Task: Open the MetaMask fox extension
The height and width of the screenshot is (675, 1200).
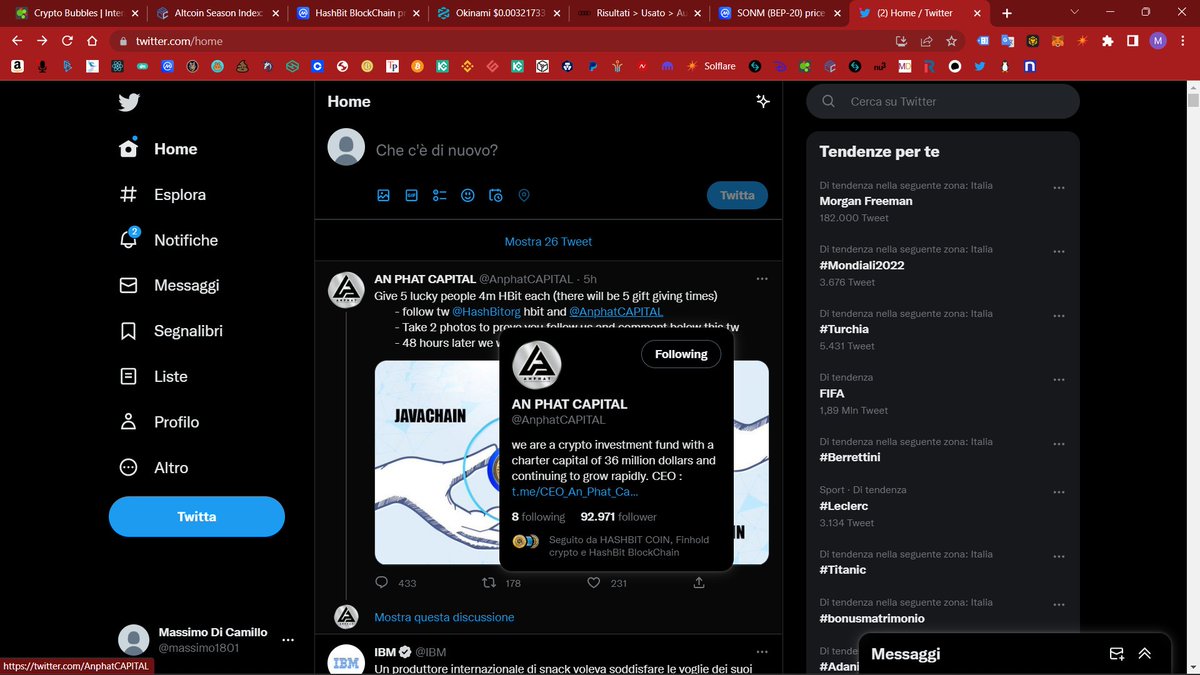Action: [x=1058, y=41]
